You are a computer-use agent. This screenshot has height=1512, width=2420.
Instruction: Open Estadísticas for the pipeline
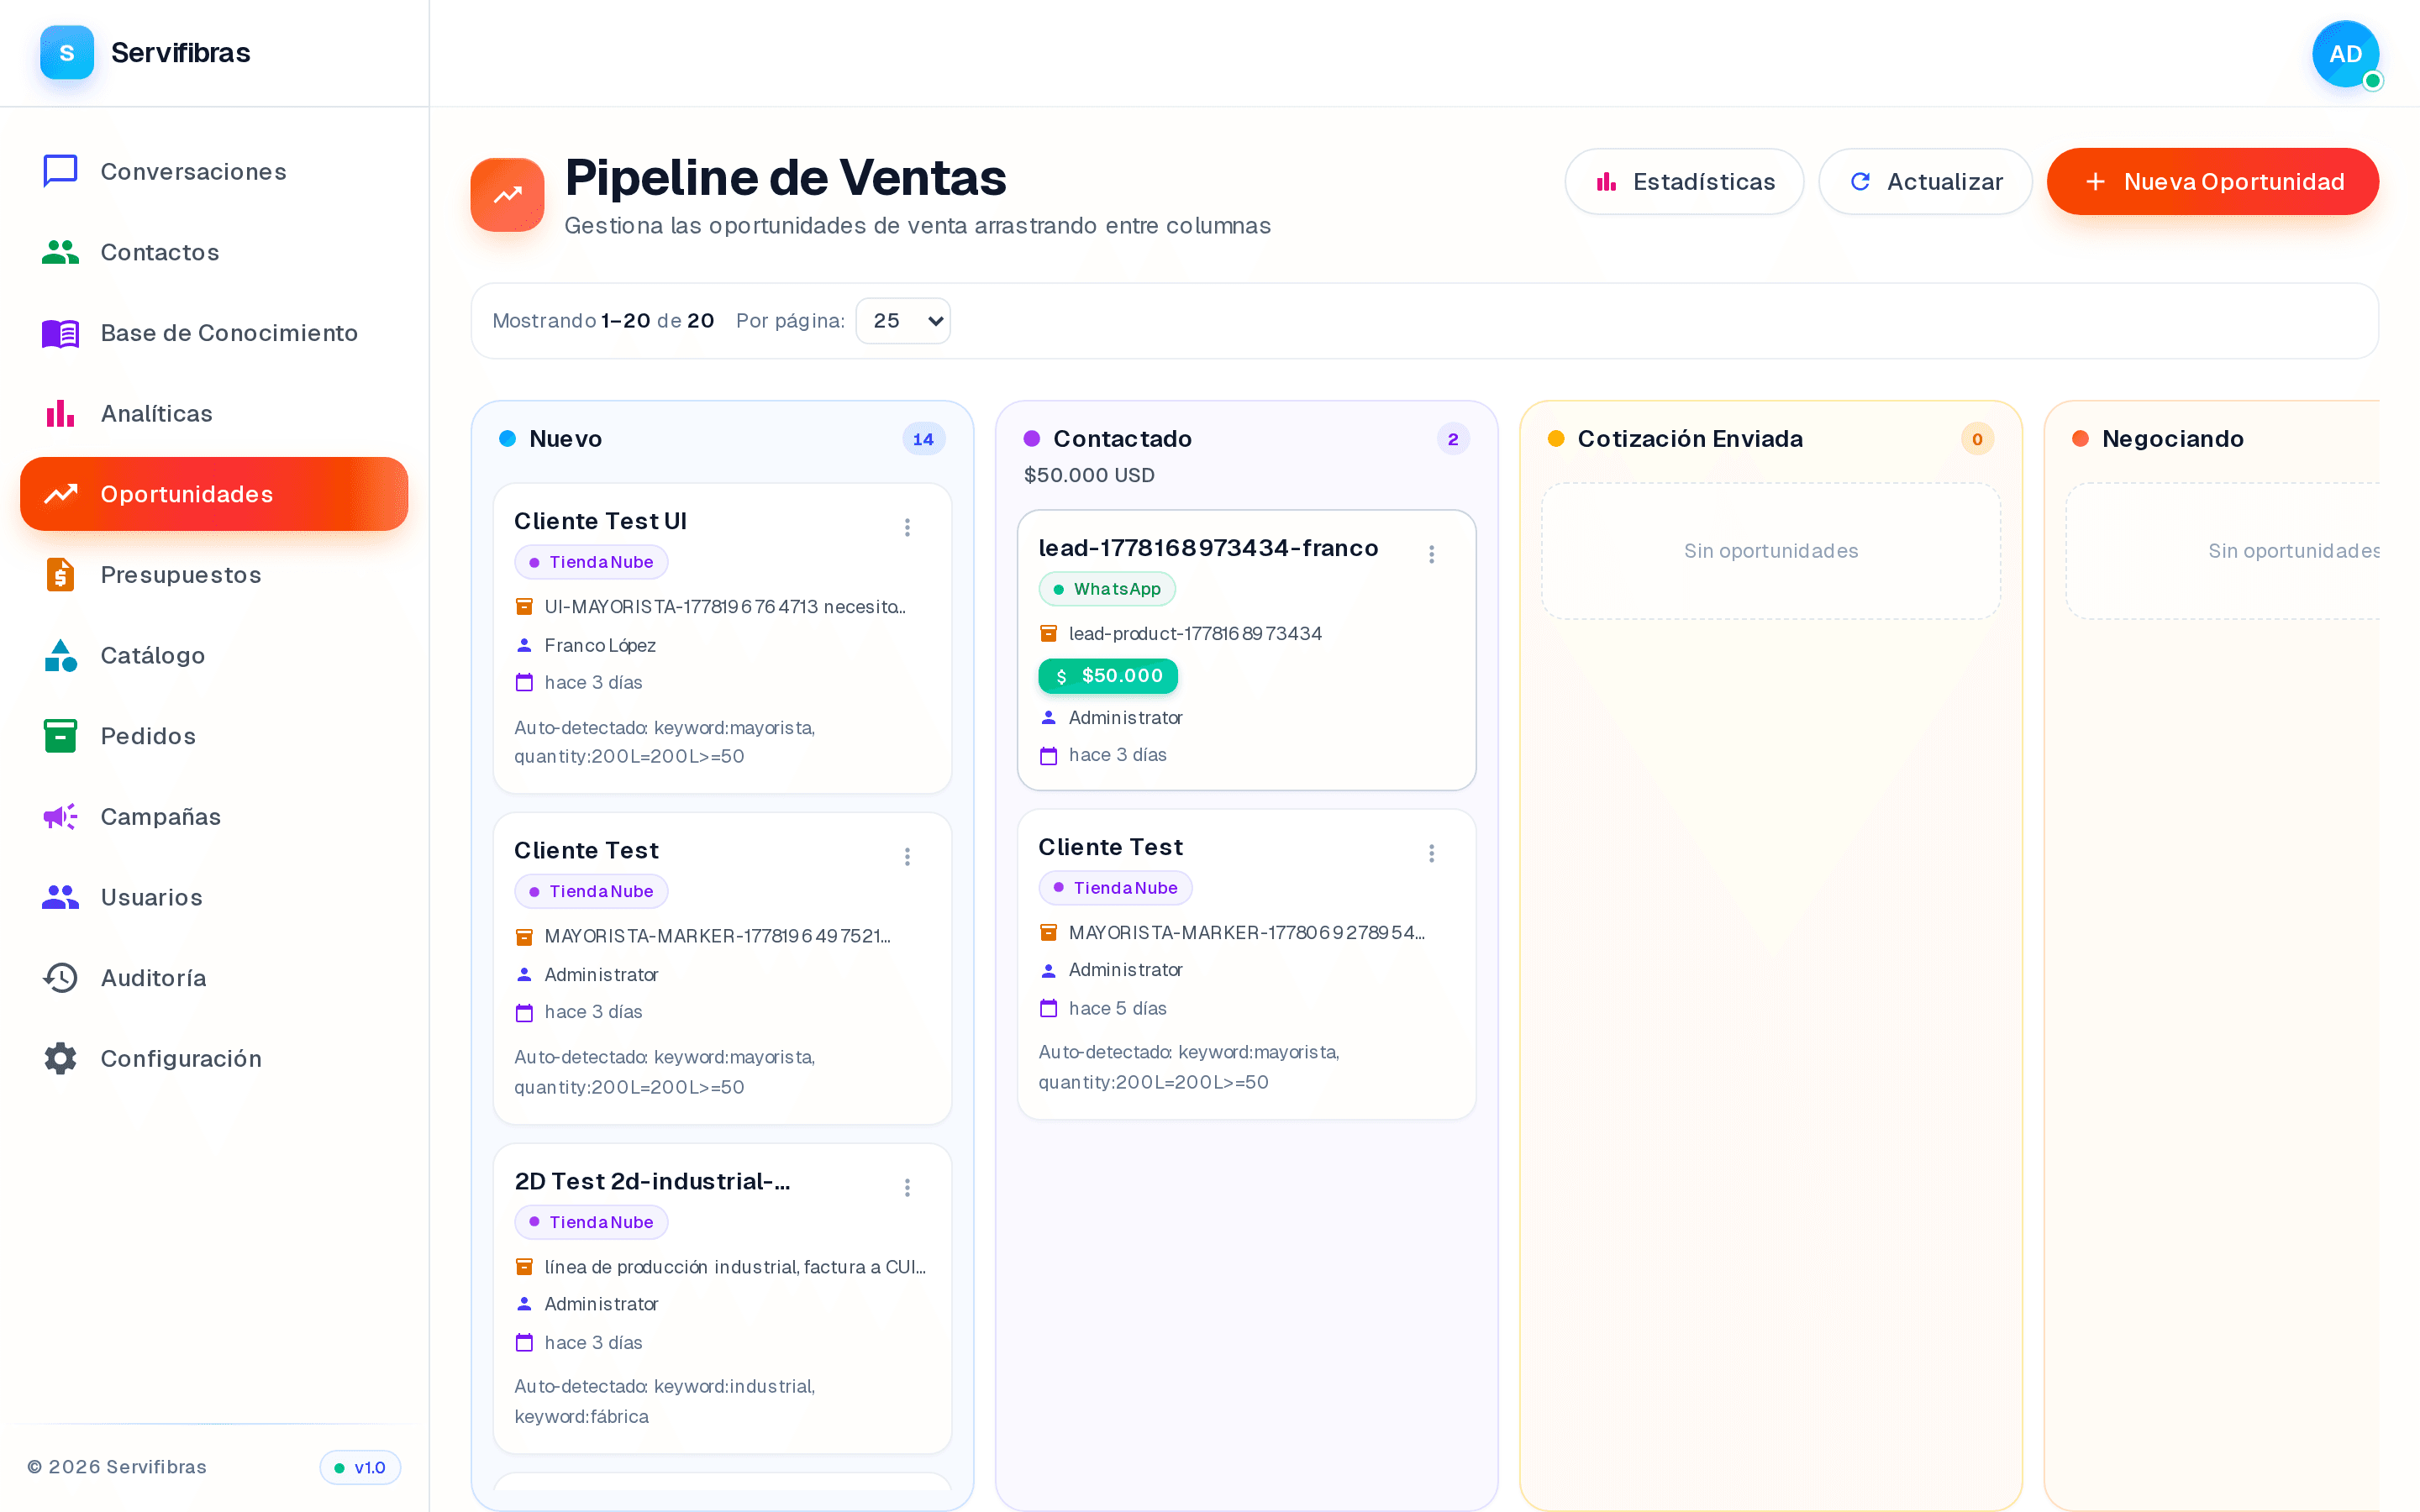pyautogui.click(x=1684, y=182)
